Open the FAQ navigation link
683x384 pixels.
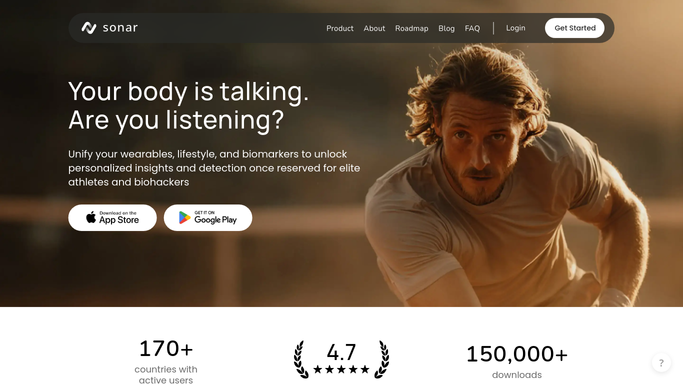(472, 28)
